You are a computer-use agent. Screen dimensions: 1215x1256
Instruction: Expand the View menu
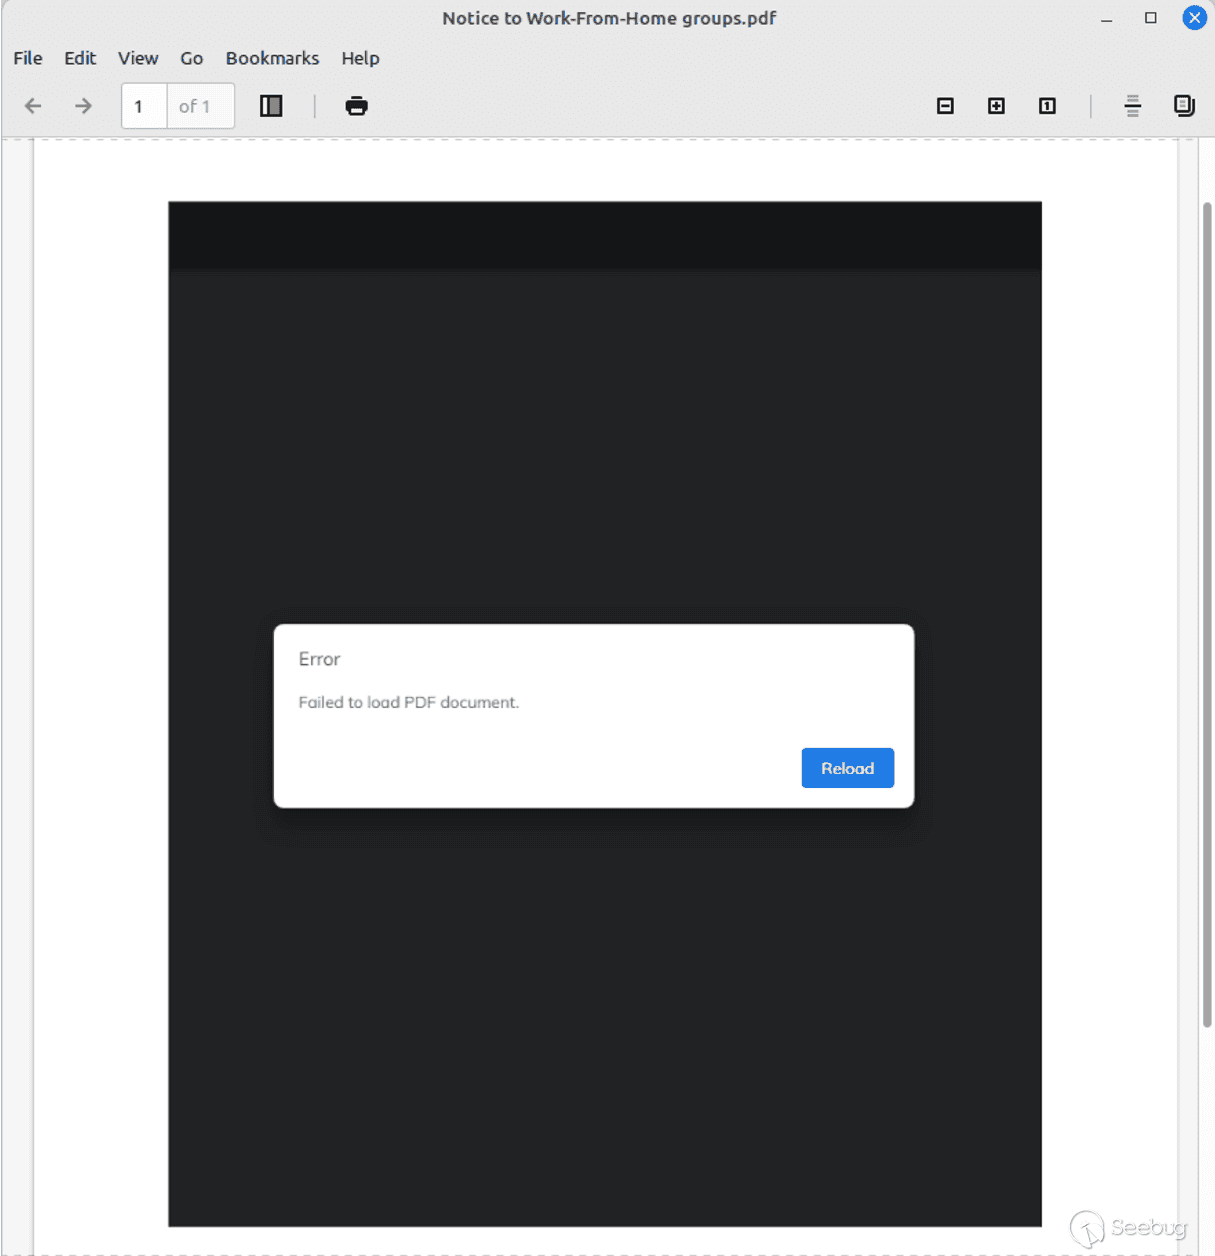click(137, 58)
